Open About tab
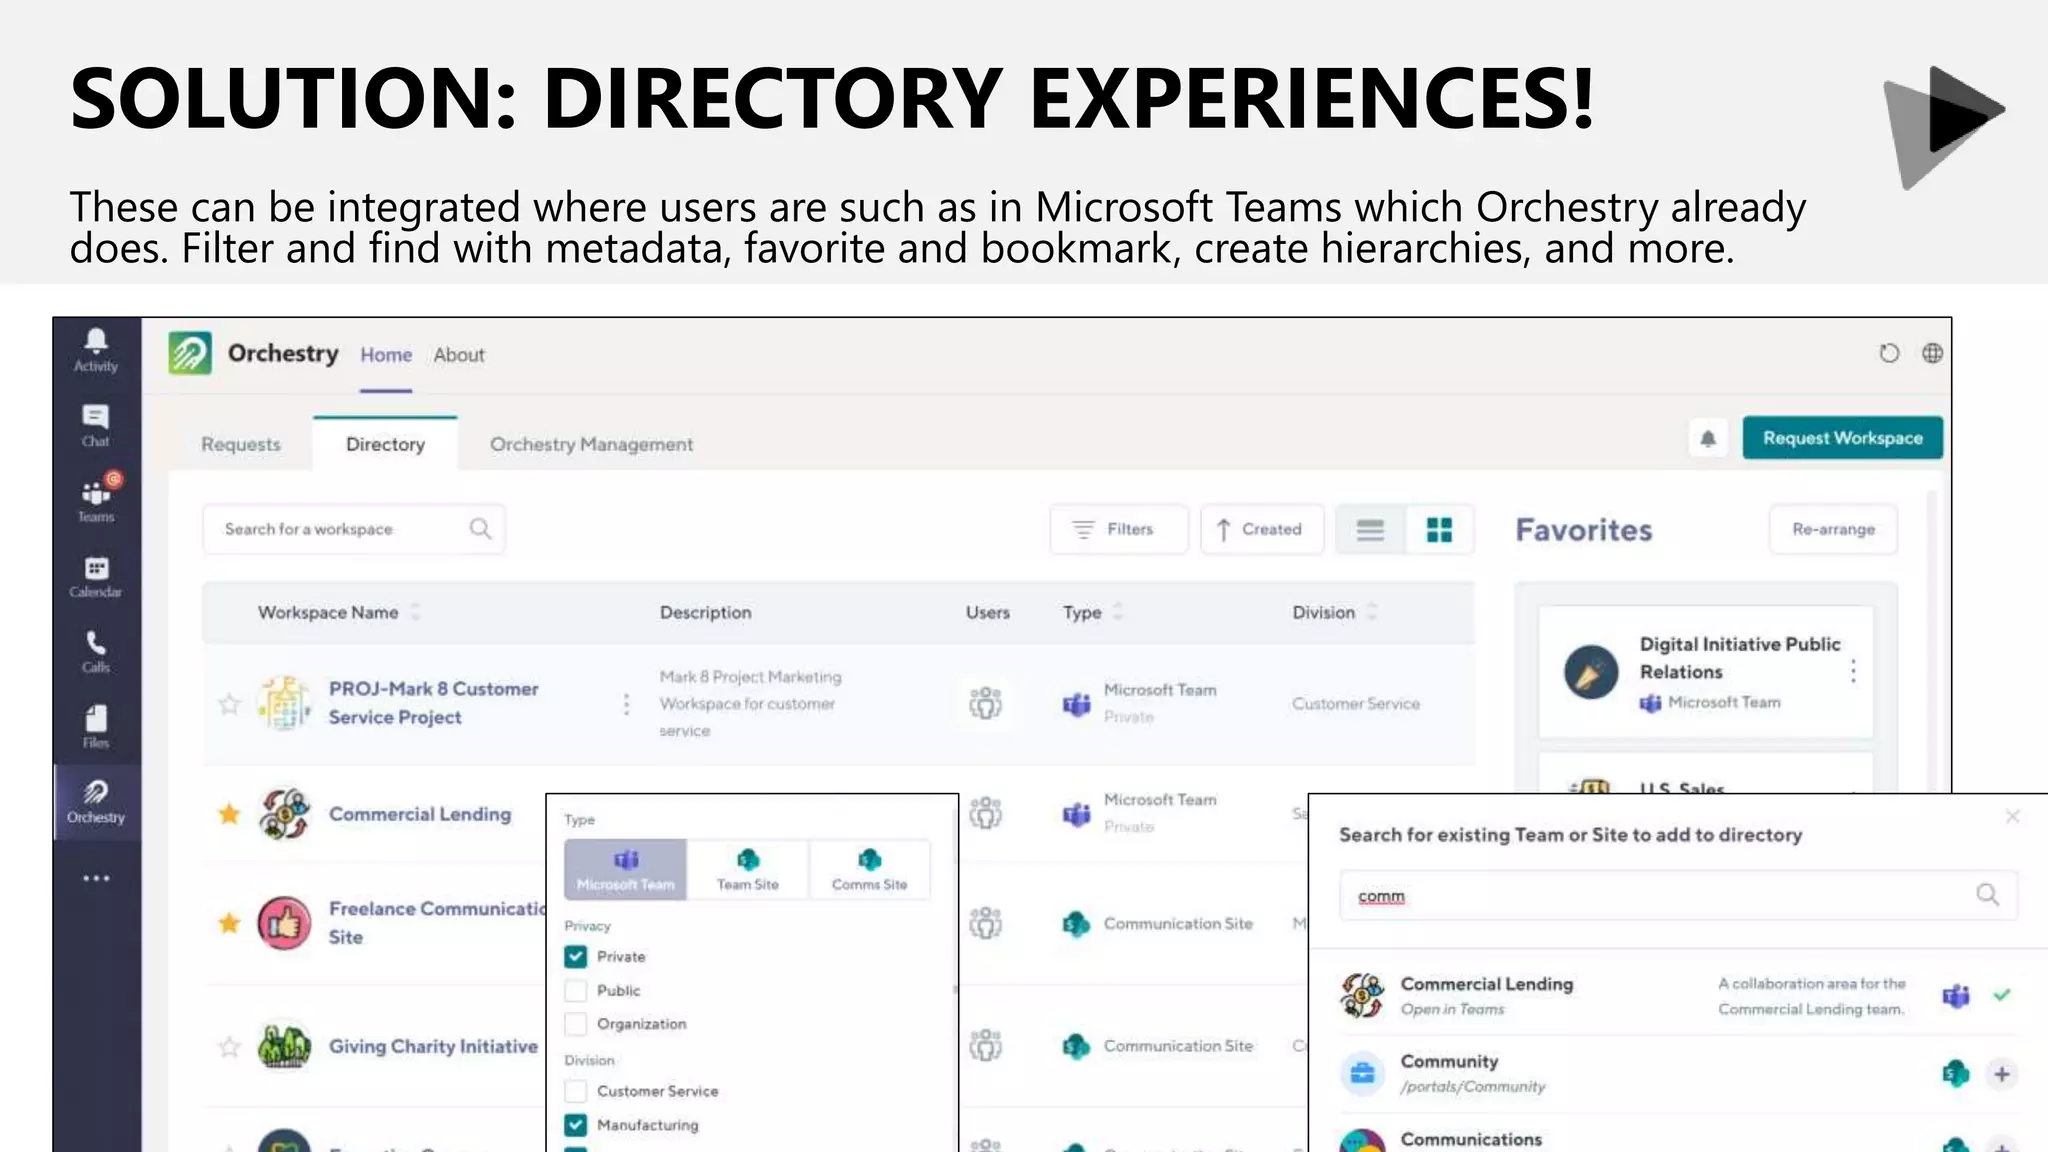 [459, 355]
